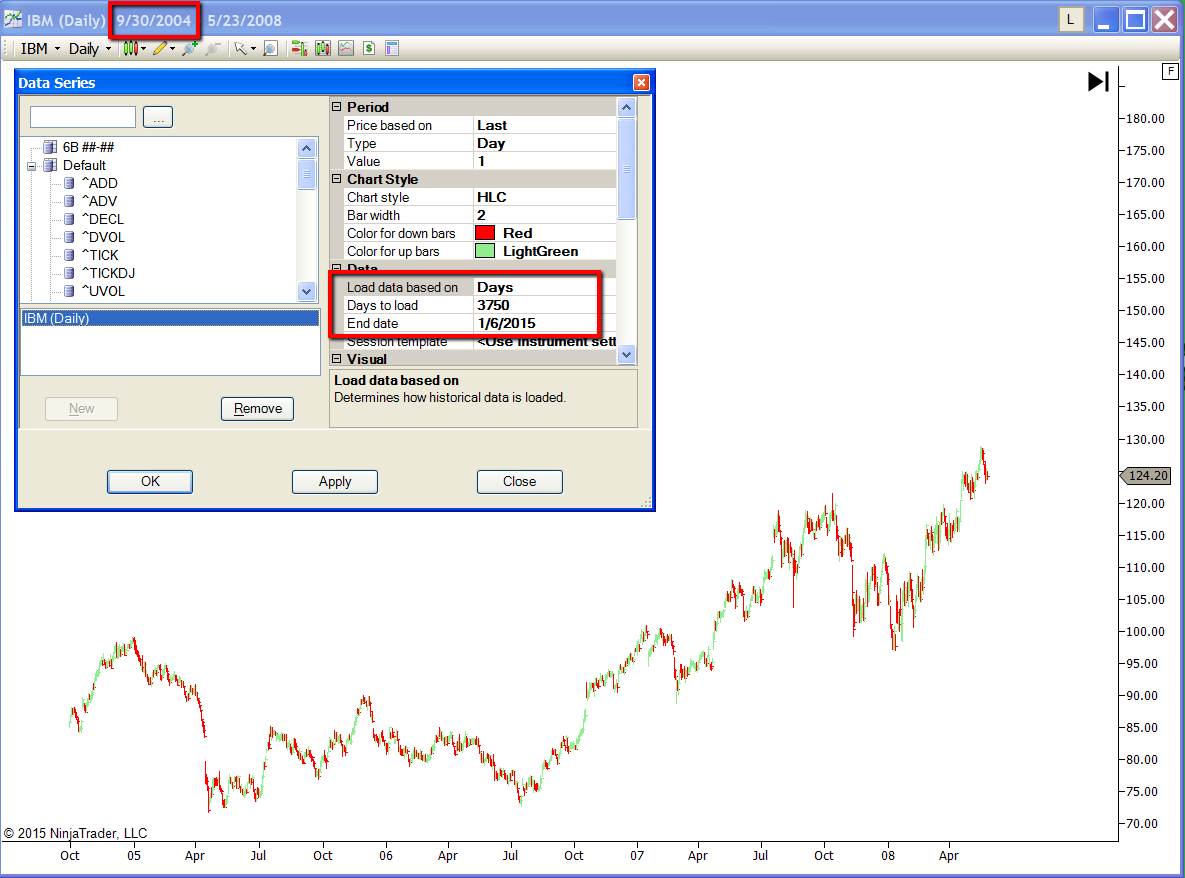Click the instrument search input field

(x=82, y=117)
